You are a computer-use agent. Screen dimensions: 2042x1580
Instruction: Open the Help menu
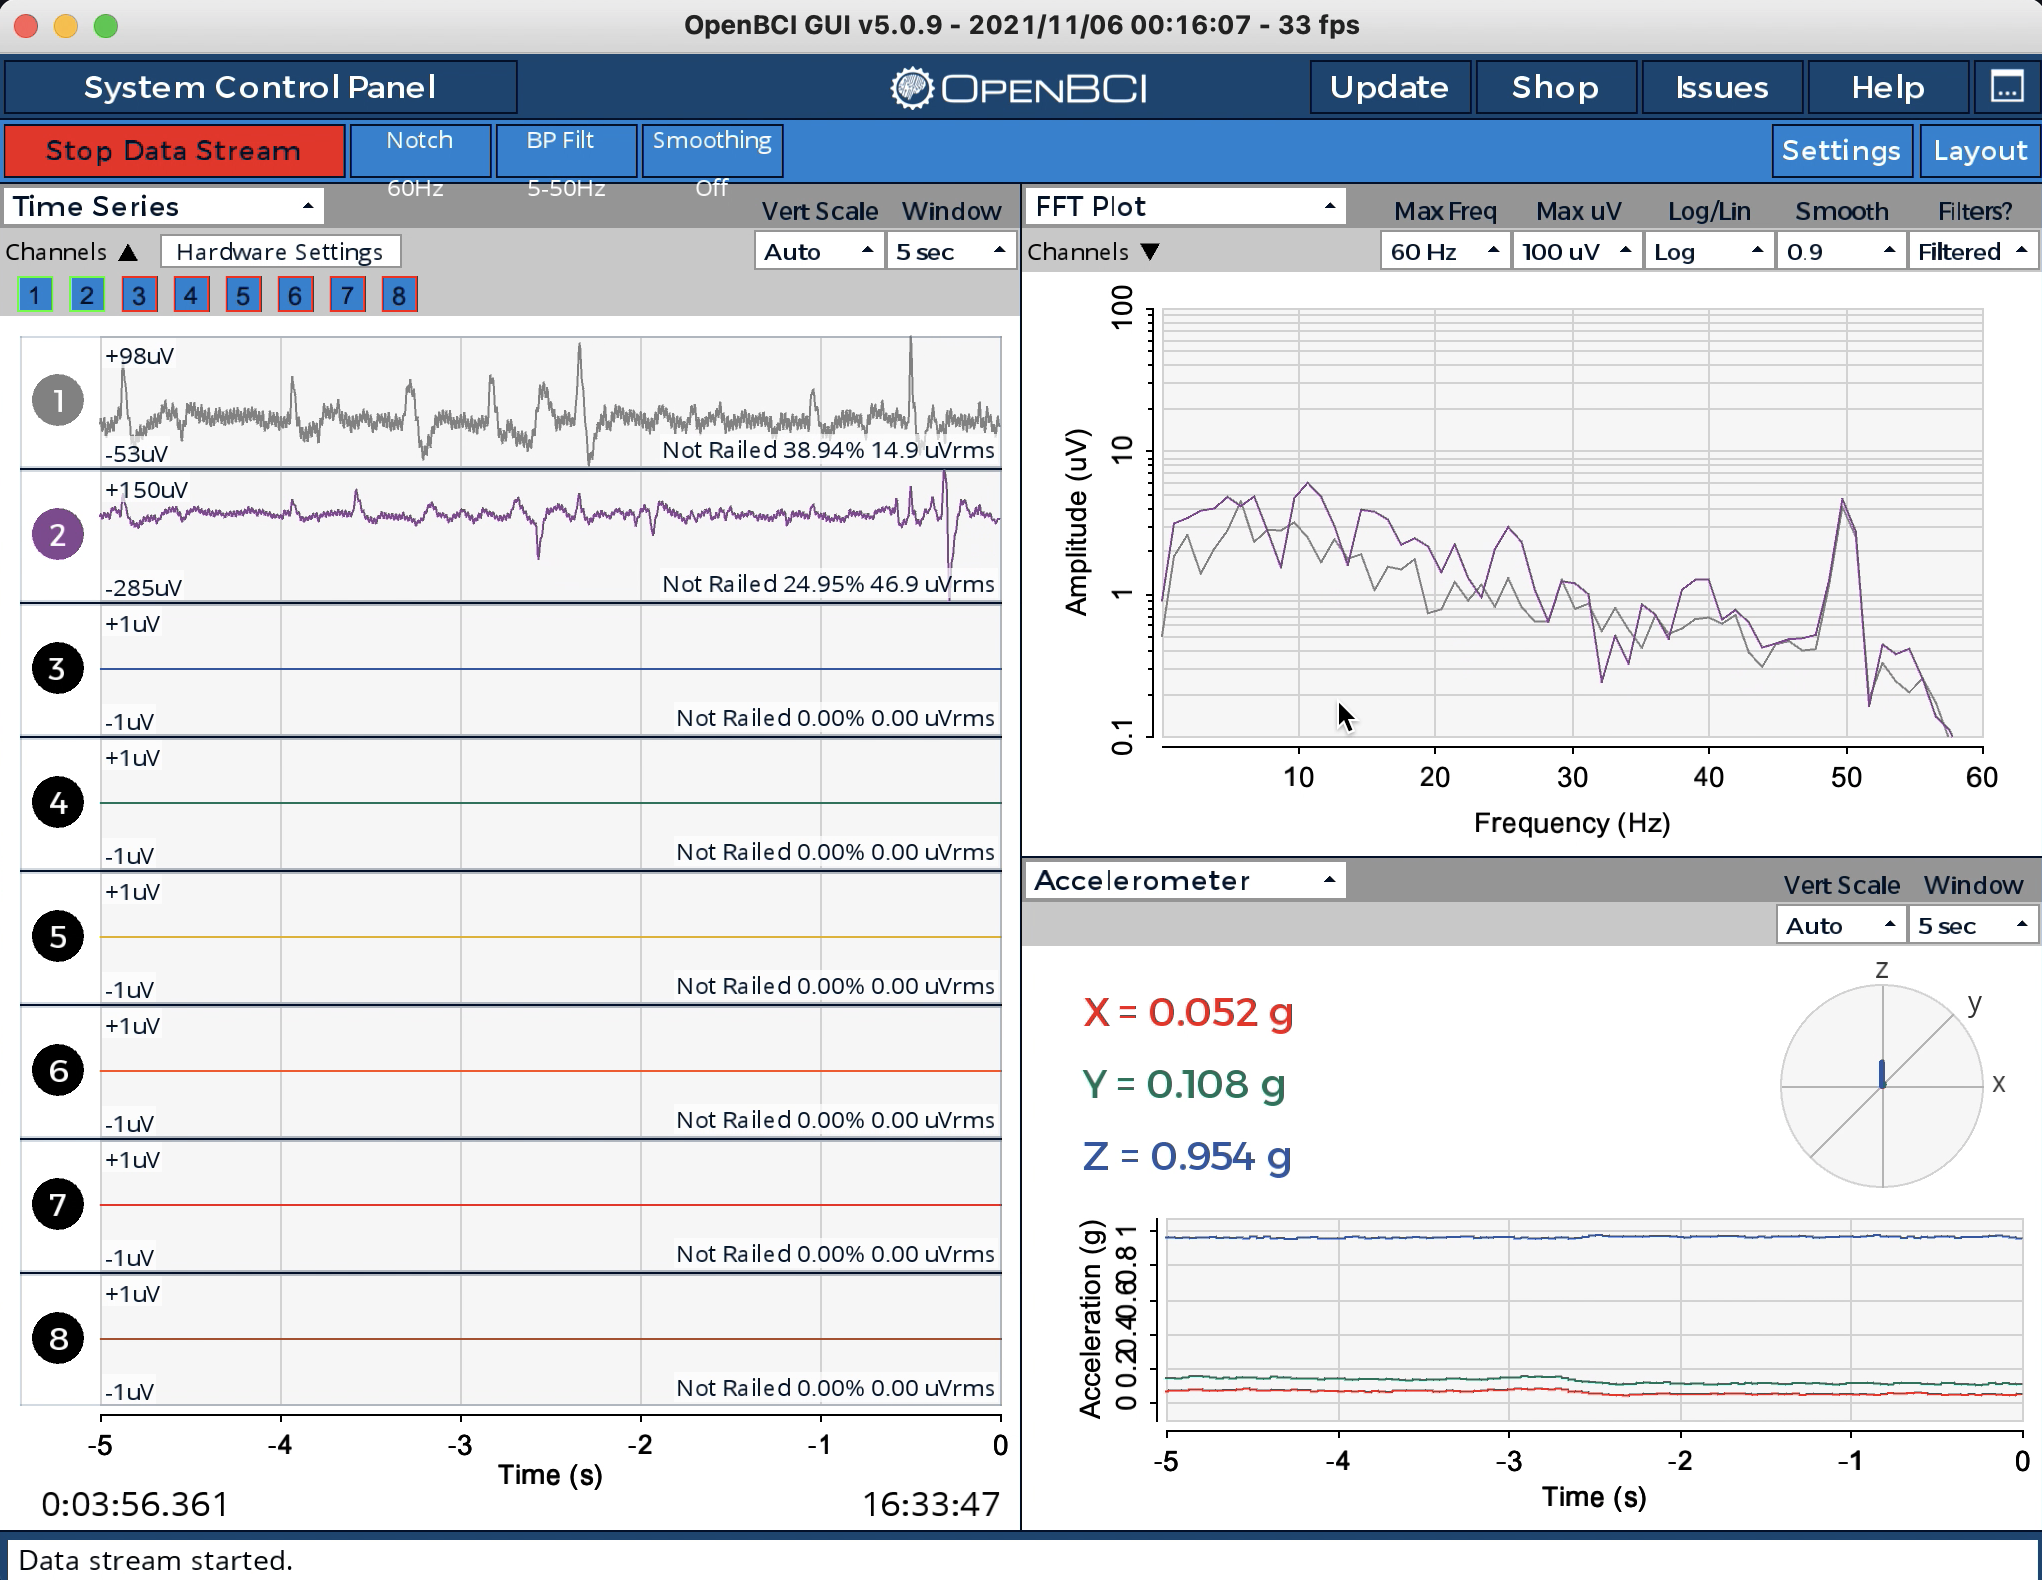pos(1888,88)
